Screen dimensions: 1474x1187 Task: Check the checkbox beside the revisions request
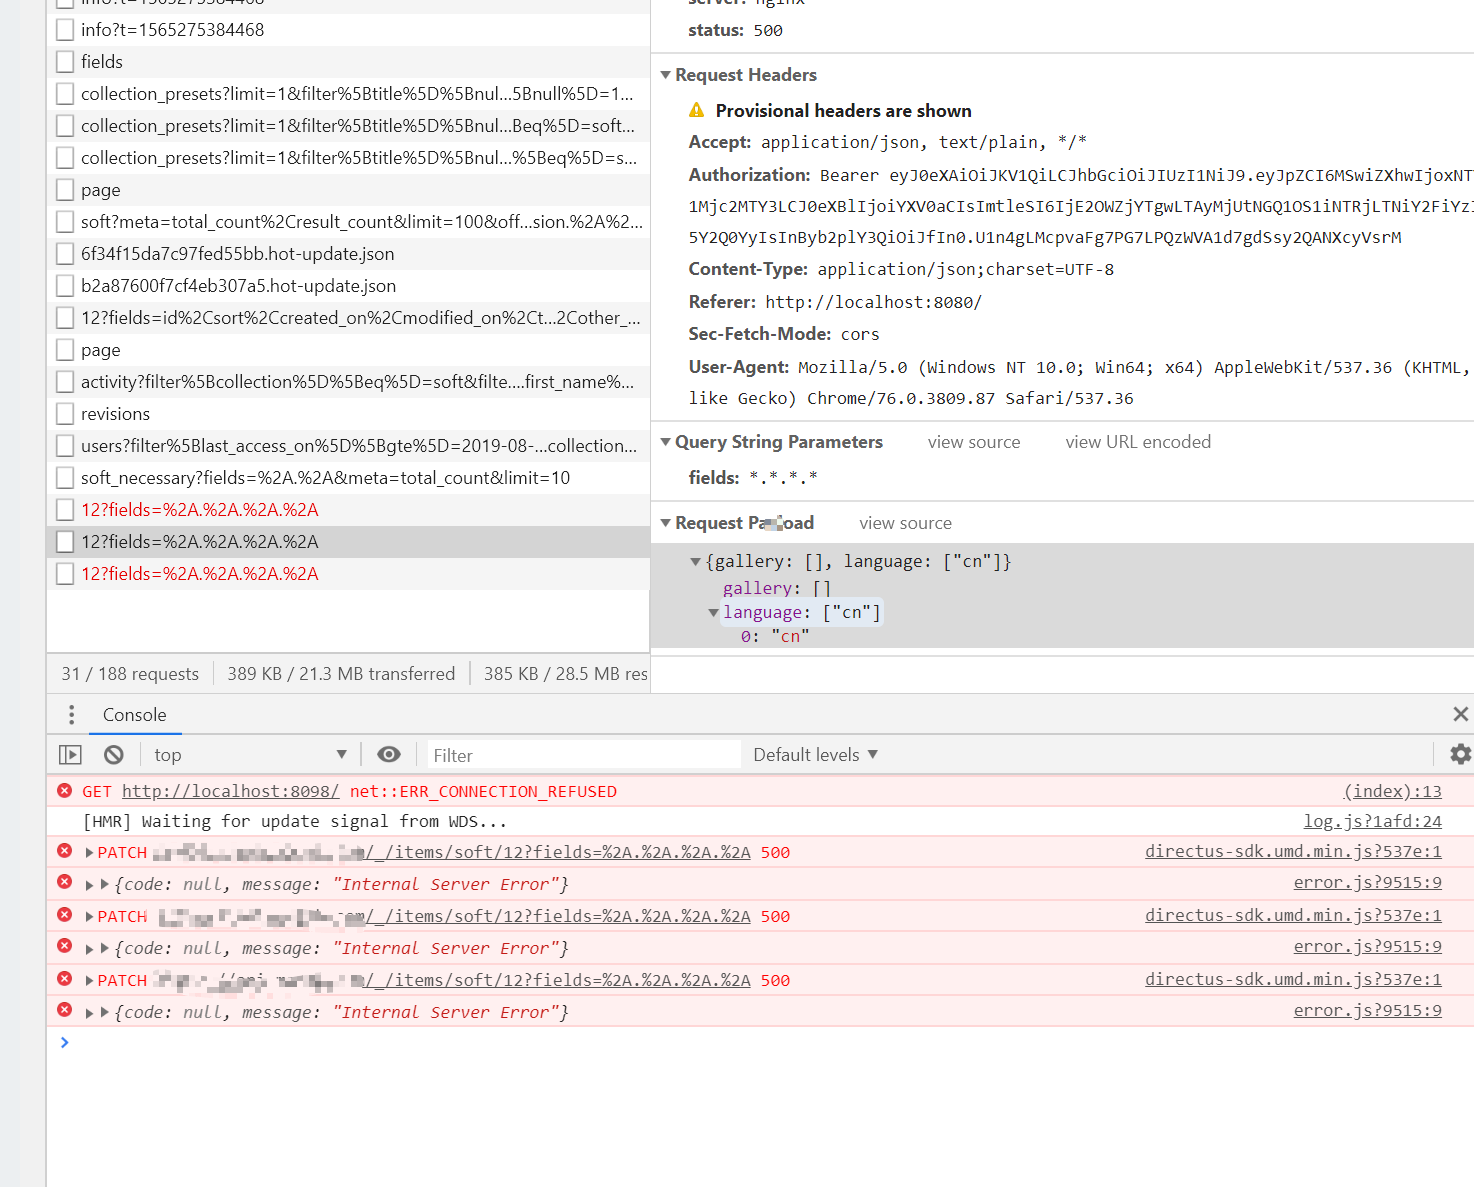tap(64, 413)
